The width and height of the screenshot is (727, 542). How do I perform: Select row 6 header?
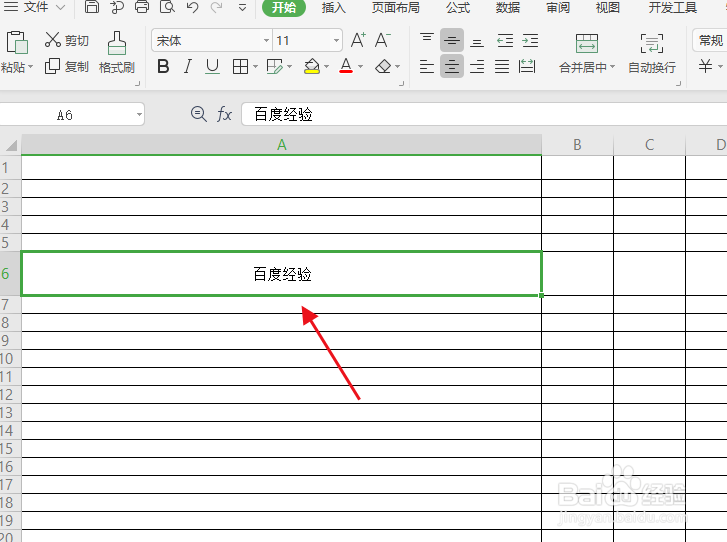[10, 274]
